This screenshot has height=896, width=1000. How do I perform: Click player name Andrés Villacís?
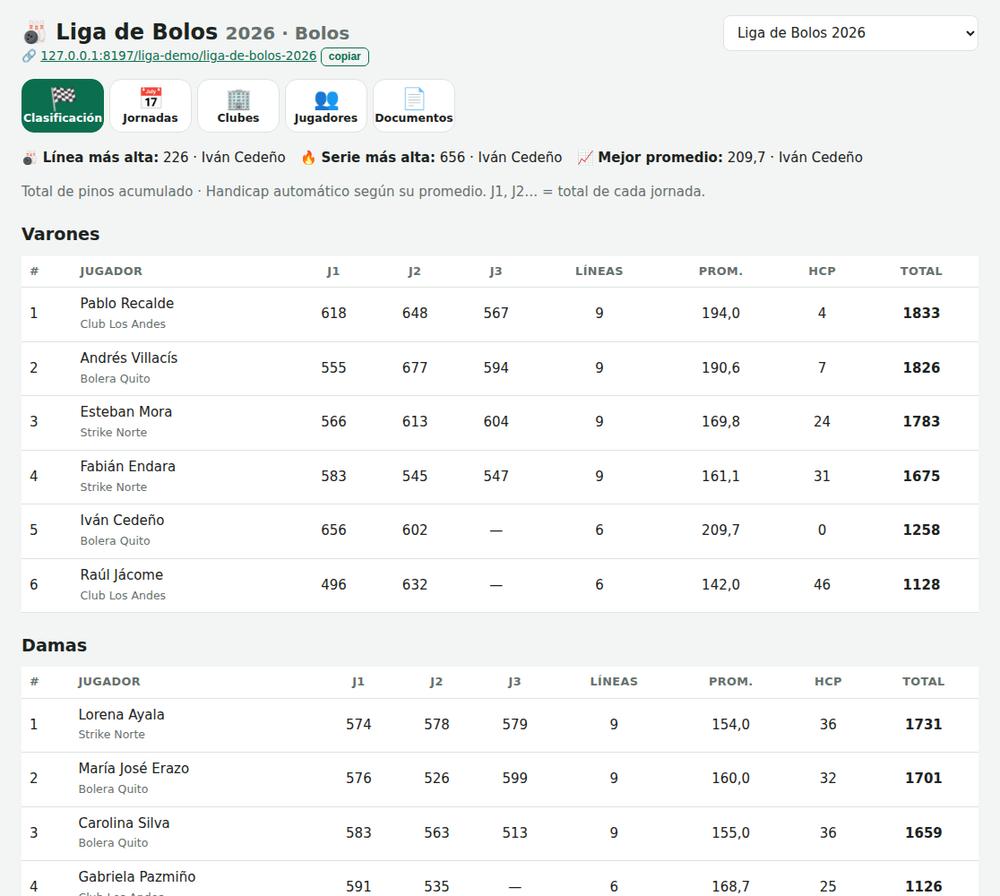pyautogui.click(x=129, y=358)
